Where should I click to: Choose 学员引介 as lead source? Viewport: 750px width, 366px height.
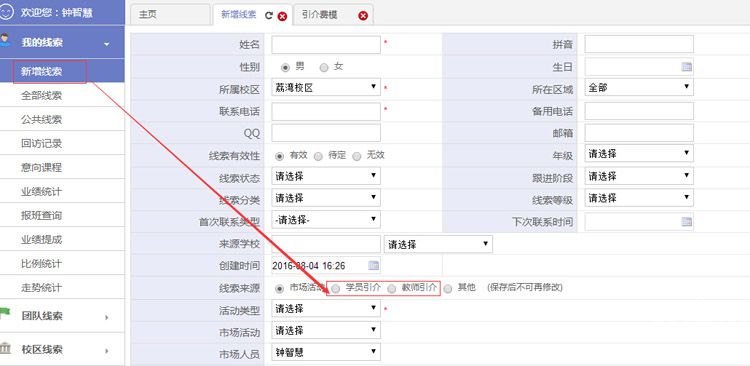[x=336, y=288]
